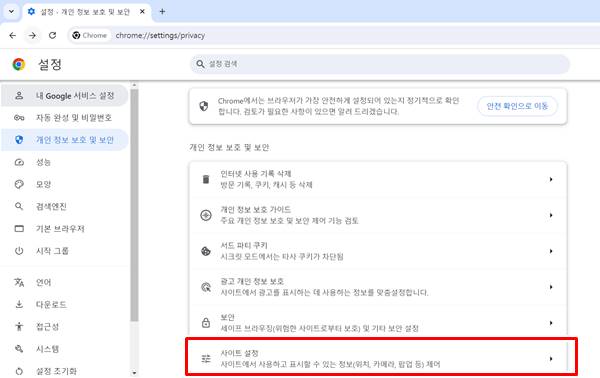Click the browser forward arrow

33,36
